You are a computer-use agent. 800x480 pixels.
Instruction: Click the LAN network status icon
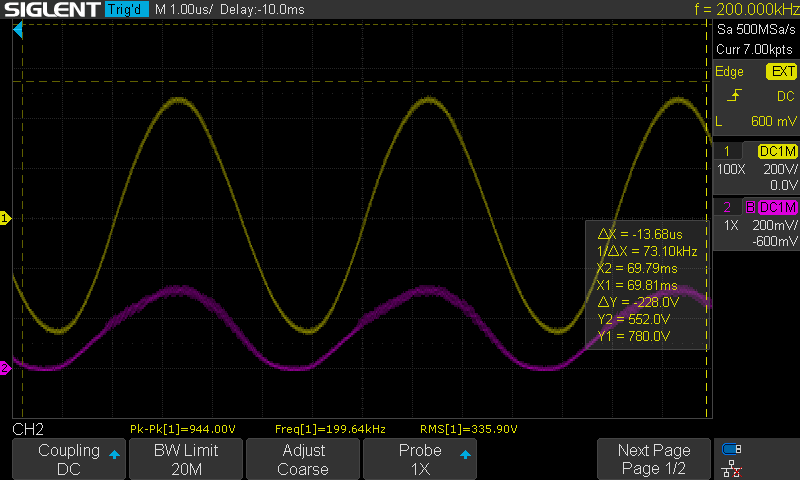[x=732, y=468]
